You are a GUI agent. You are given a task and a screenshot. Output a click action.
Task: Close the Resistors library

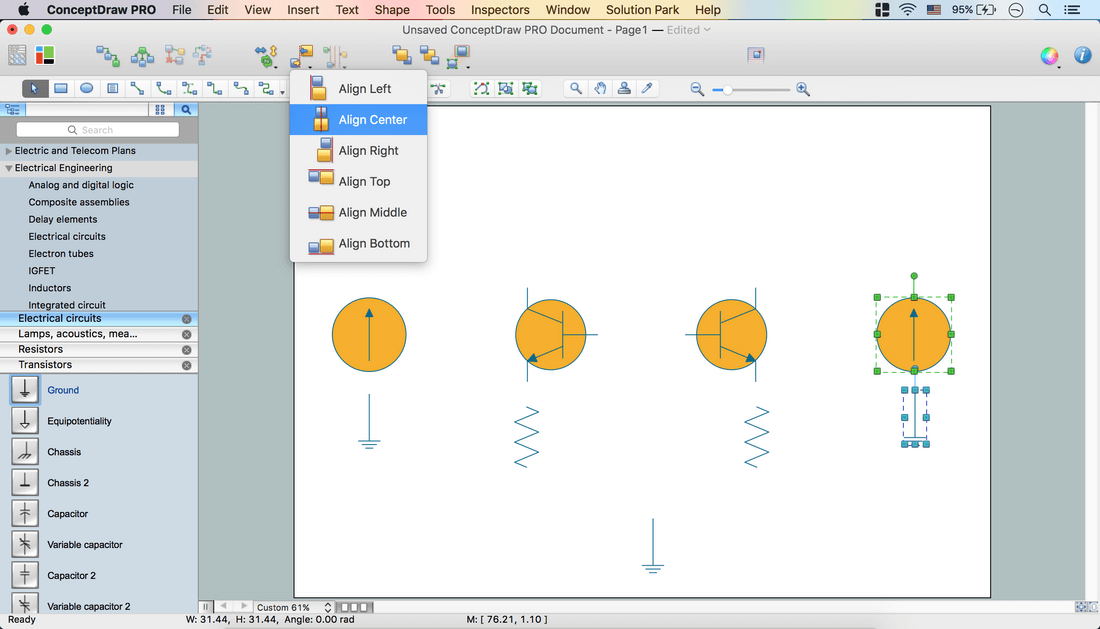point(186,350)
